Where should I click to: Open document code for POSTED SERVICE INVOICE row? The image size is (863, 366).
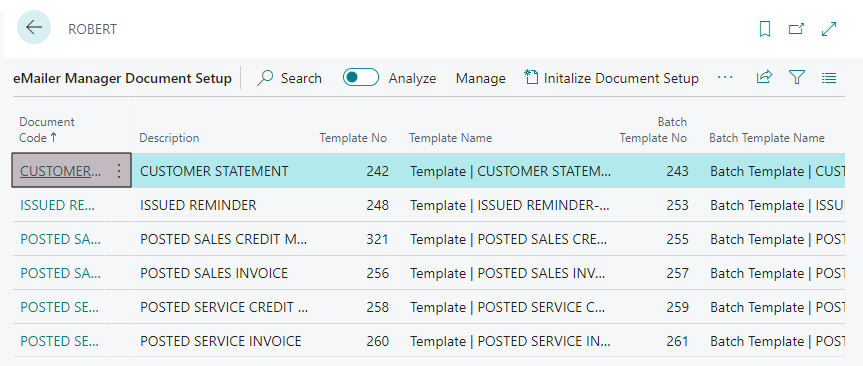coord(60,341)
